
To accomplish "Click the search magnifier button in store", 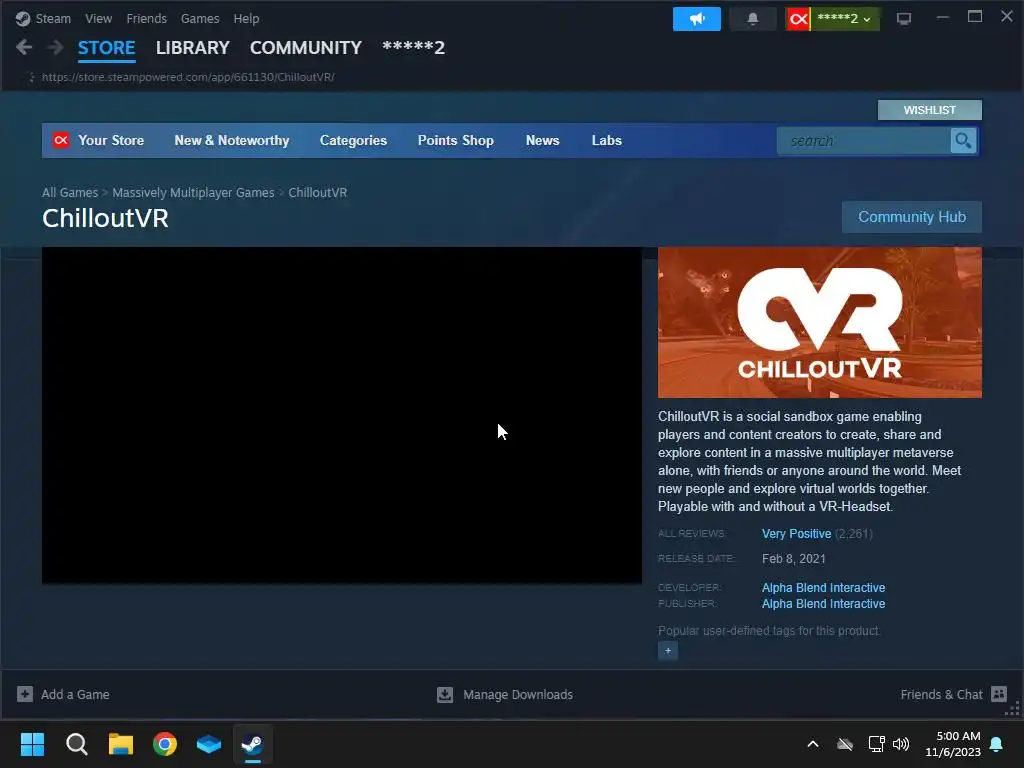I will pos(963,140).
